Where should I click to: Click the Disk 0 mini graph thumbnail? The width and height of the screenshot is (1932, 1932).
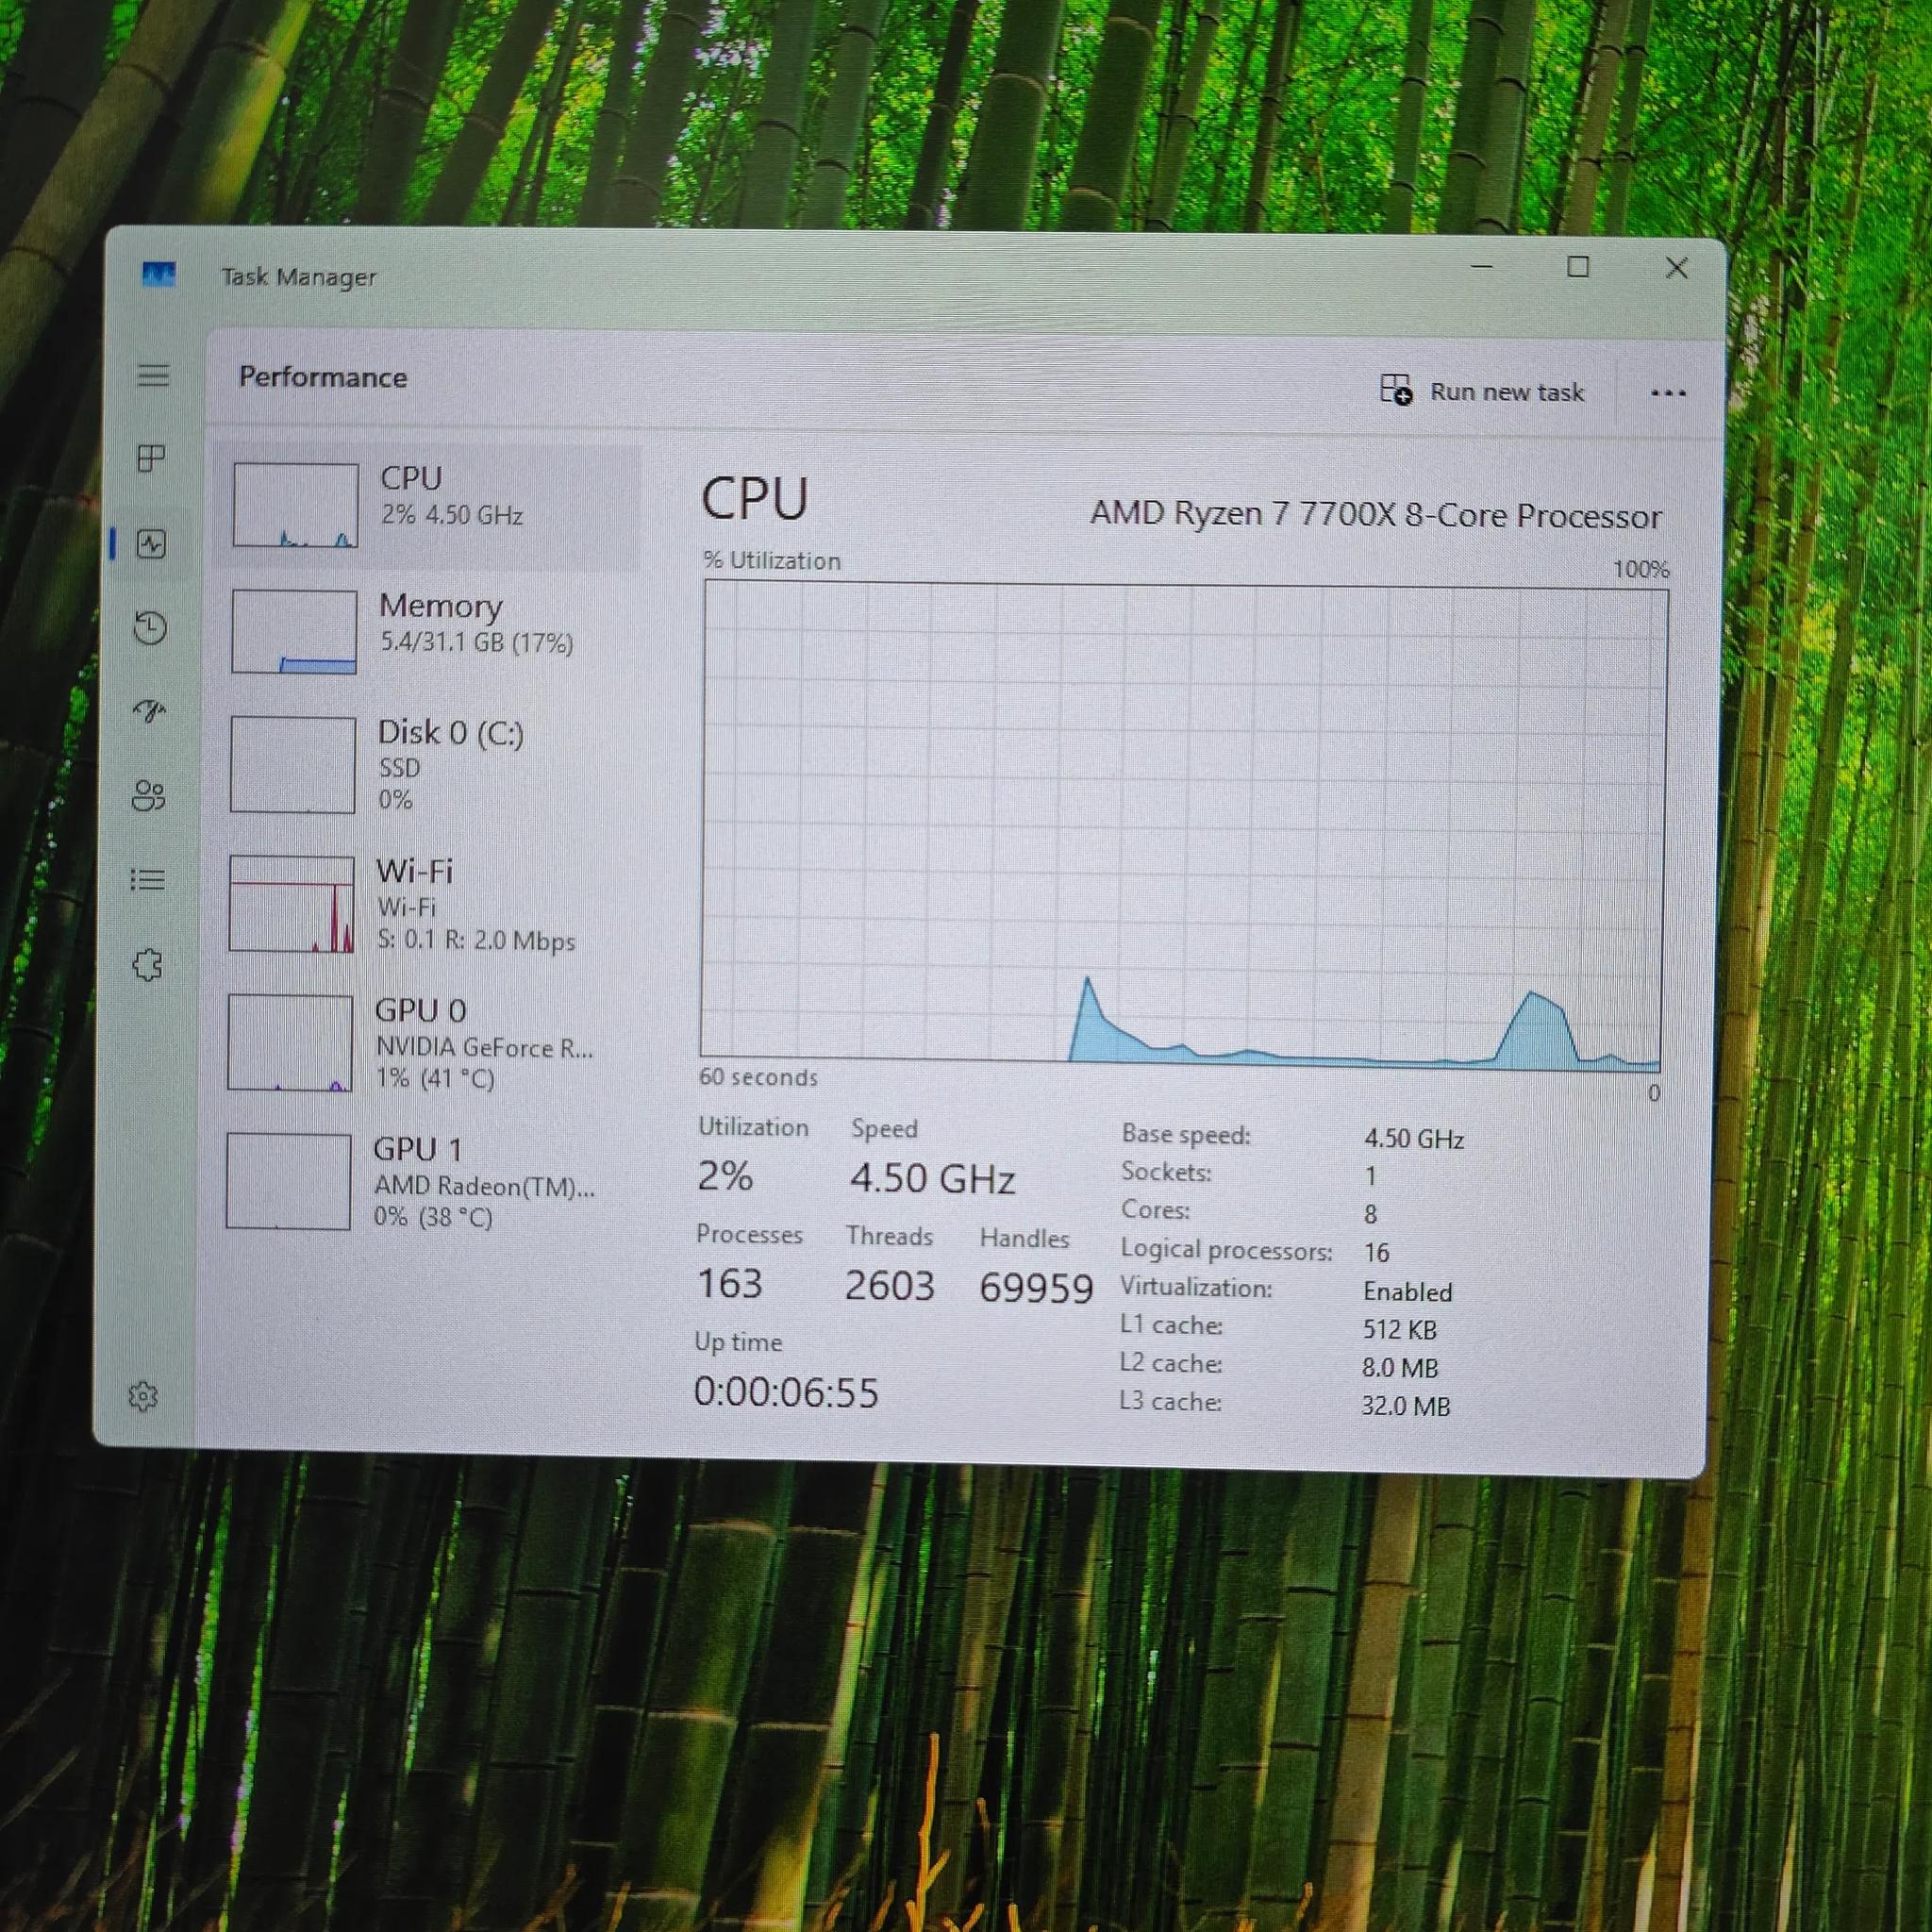point(293,765)
